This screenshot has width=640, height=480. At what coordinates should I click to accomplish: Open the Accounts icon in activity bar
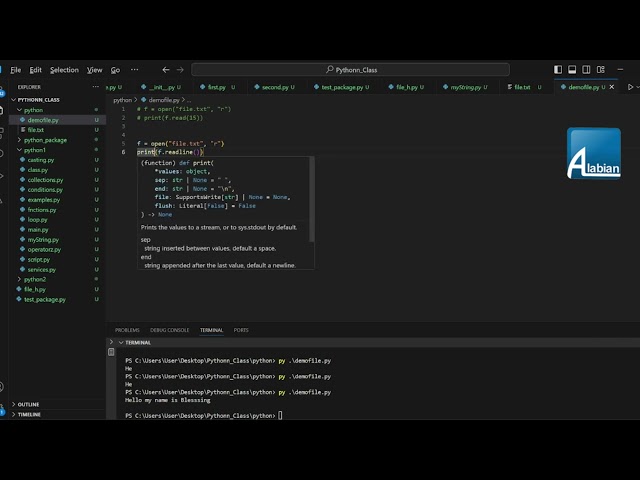[2, 387]
